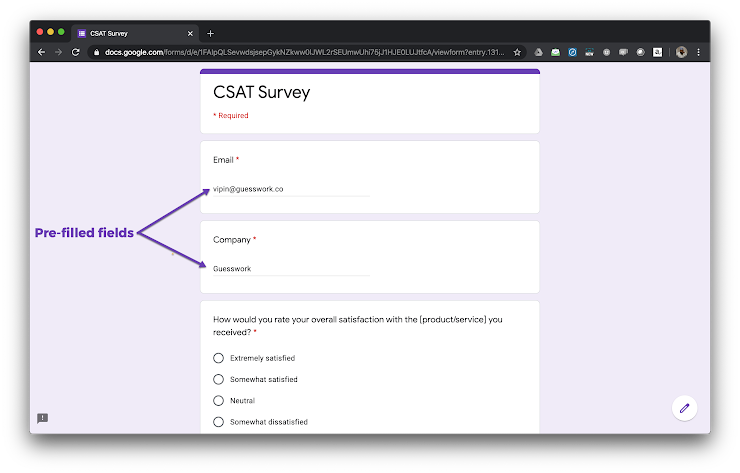This screenshot has width=740, height=473.
Task: Pick the Somewhat dissatisfied option
Action: (219, 422)
